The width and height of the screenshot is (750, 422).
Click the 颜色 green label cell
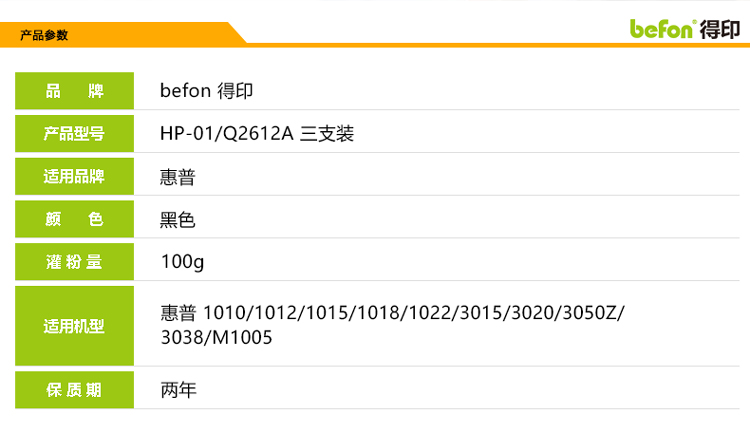(74, 220)
